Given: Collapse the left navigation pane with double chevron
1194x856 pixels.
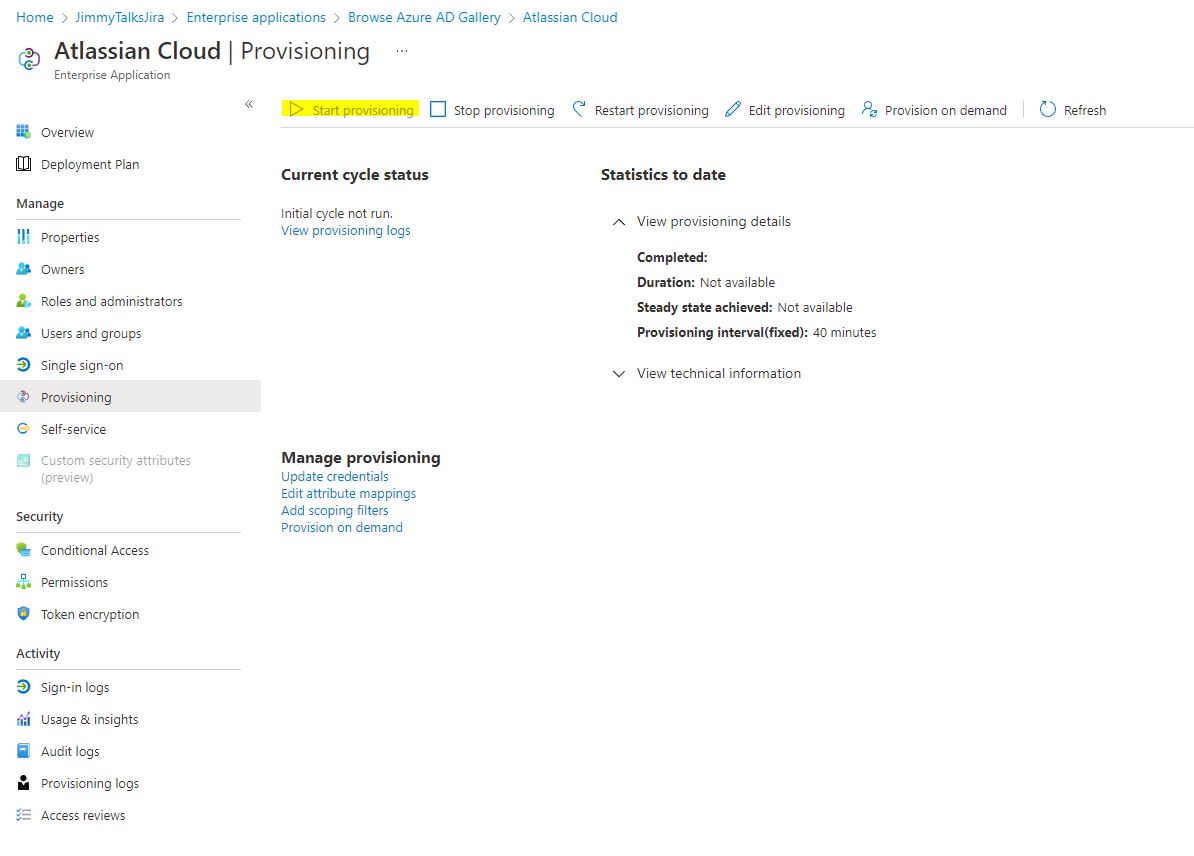Looking at the screenshot, I should (249, 103).
